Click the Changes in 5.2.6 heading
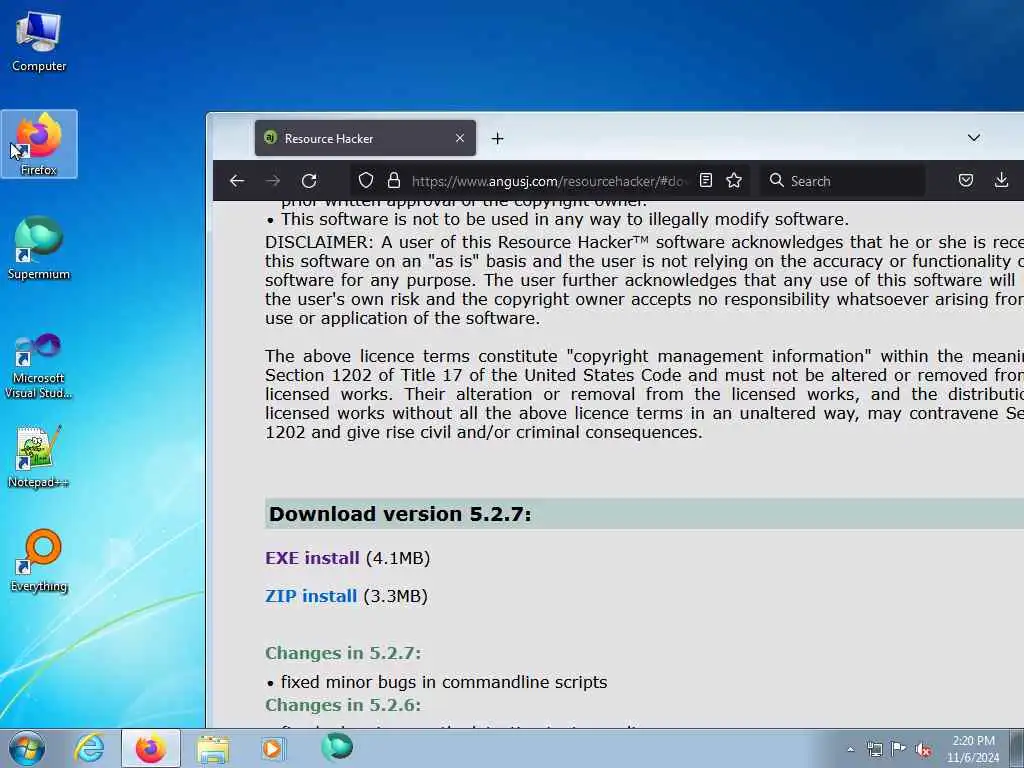The image size is (1024, 768). coord(344,705)
